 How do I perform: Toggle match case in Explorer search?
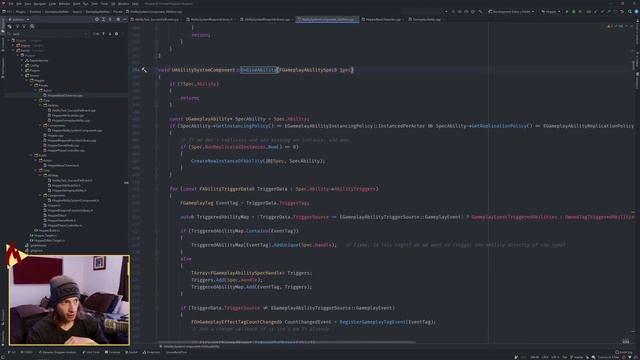coord(96,34)
